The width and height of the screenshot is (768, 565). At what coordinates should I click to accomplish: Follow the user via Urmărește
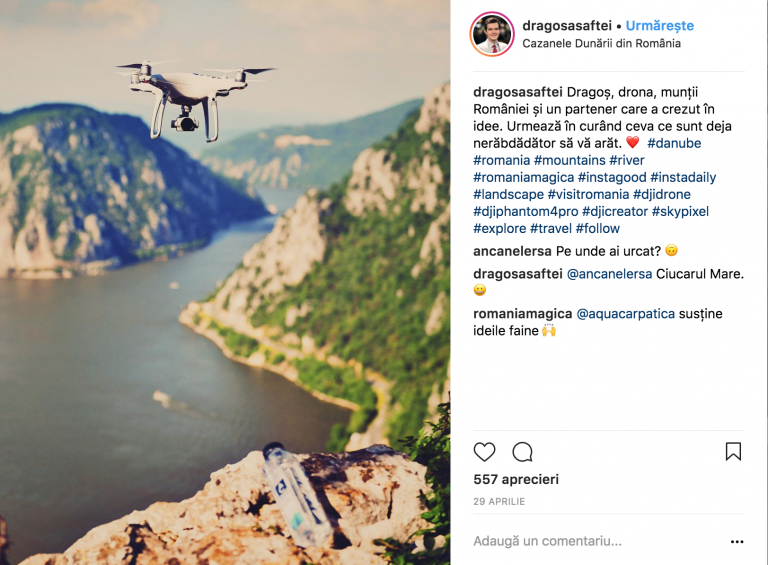tap(660, 25)
